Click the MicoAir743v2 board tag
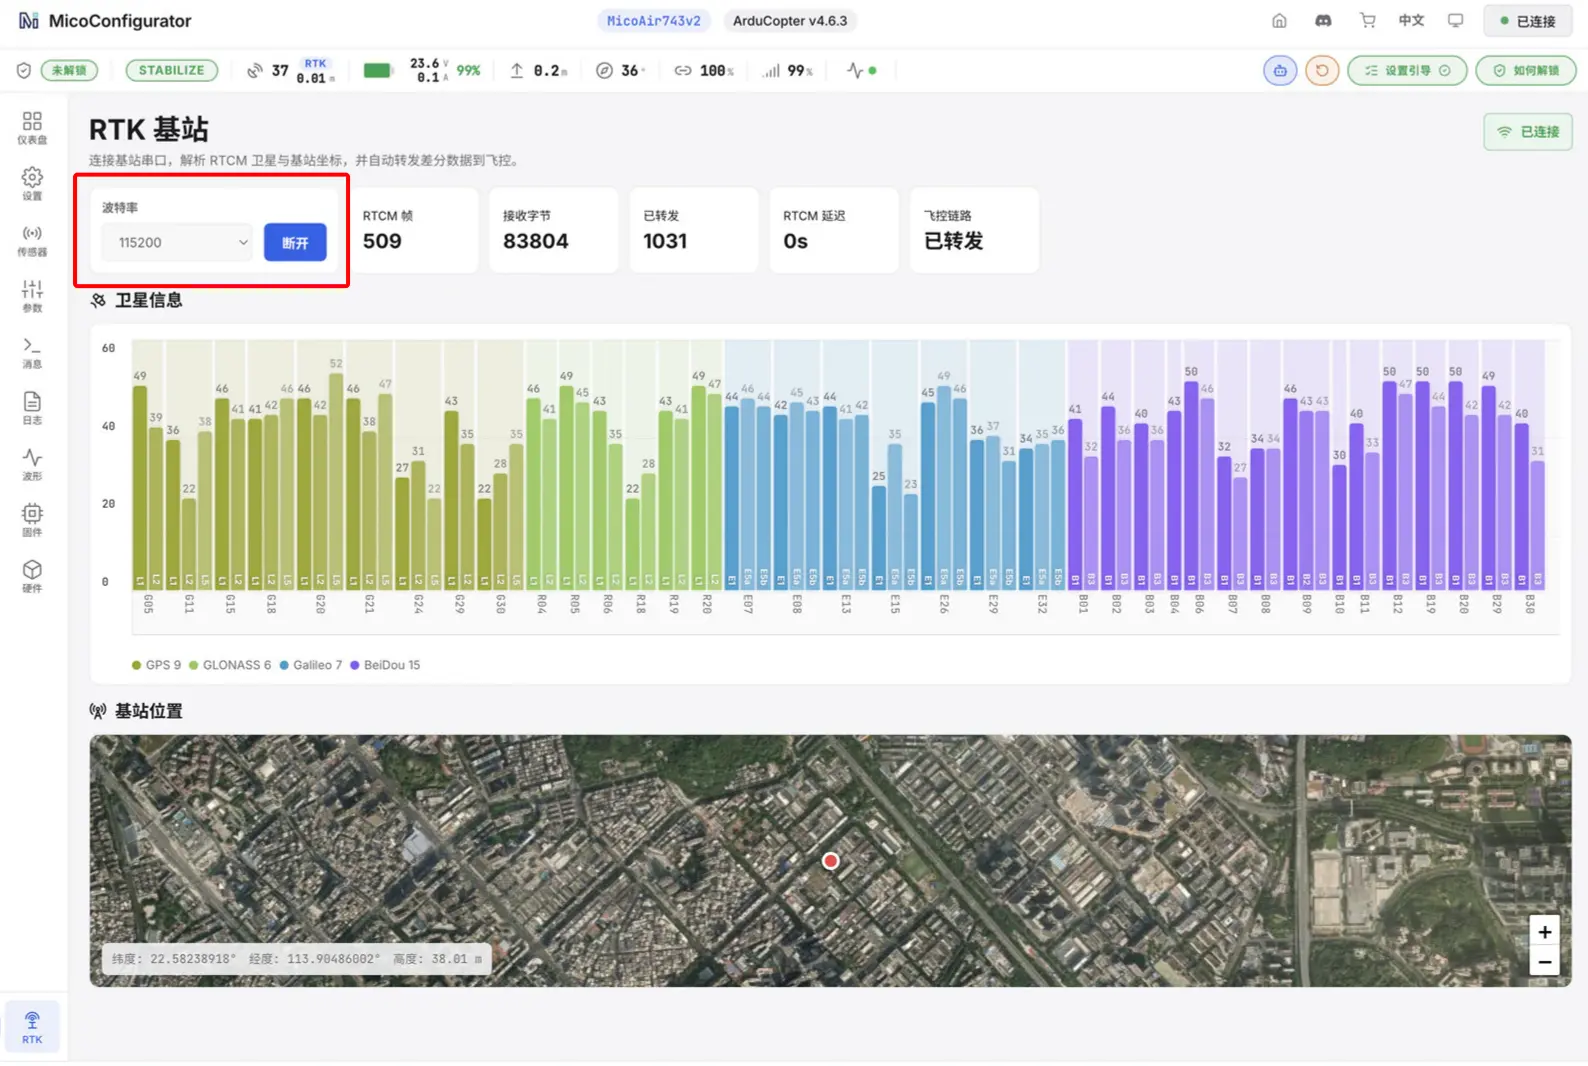Viewport: 1588px width, 1066px height. [x=654, y=21]
